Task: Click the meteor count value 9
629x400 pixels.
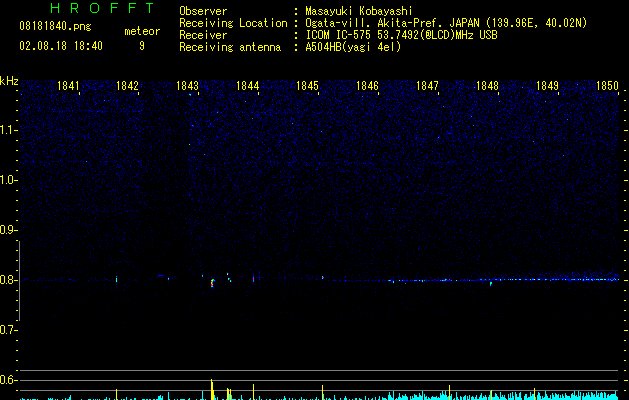Action: click(x=142, y=46)
